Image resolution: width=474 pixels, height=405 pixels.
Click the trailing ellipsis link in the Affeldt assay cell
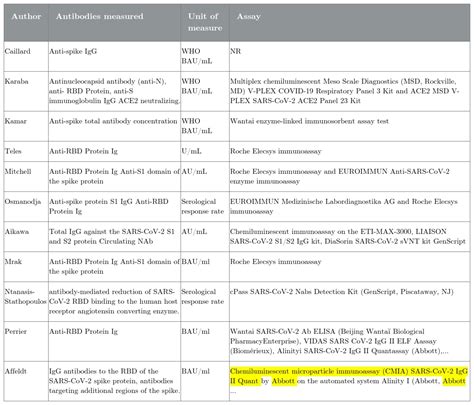pyautogui.click(x=233, y=391)
